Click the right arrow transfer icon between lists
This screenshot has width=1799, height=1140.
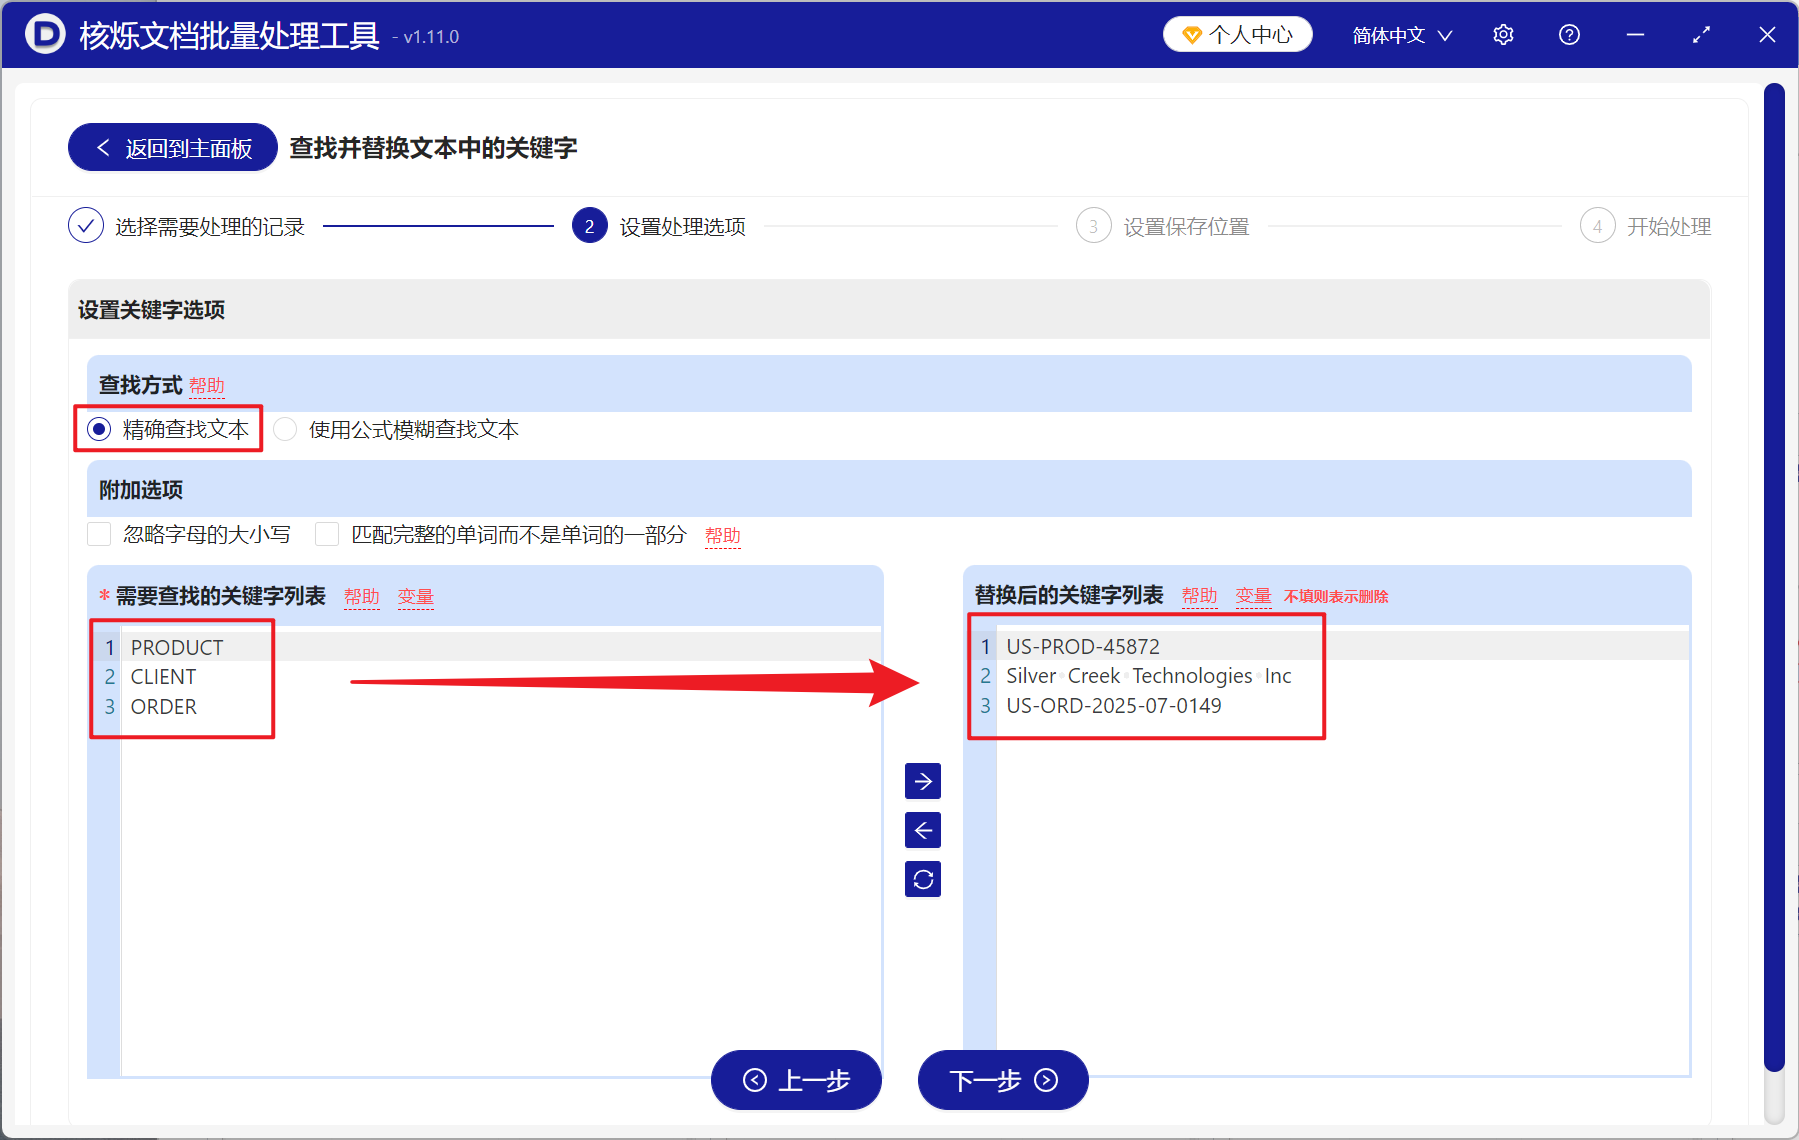[x=922, y=781]
